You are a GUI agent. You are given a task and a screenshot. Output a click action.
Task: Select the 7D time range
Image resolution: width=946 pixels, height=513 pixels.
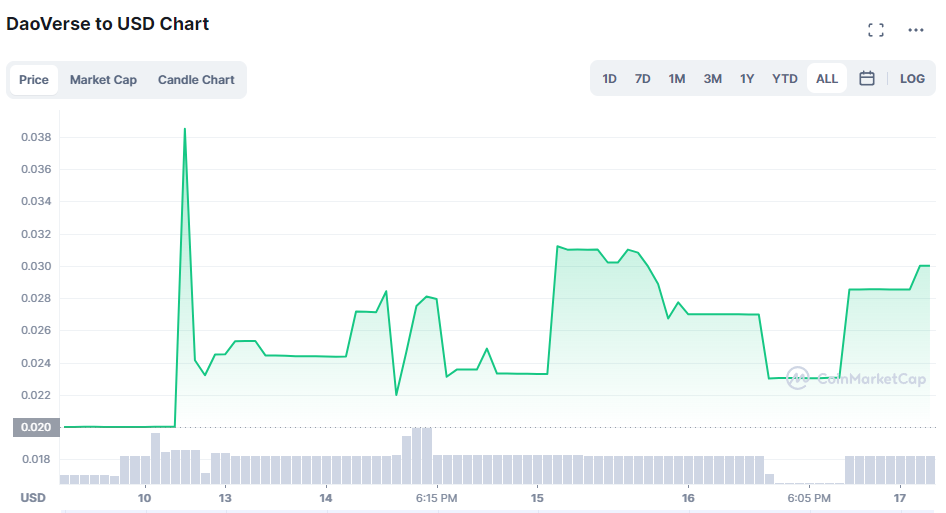click(643, 78)
